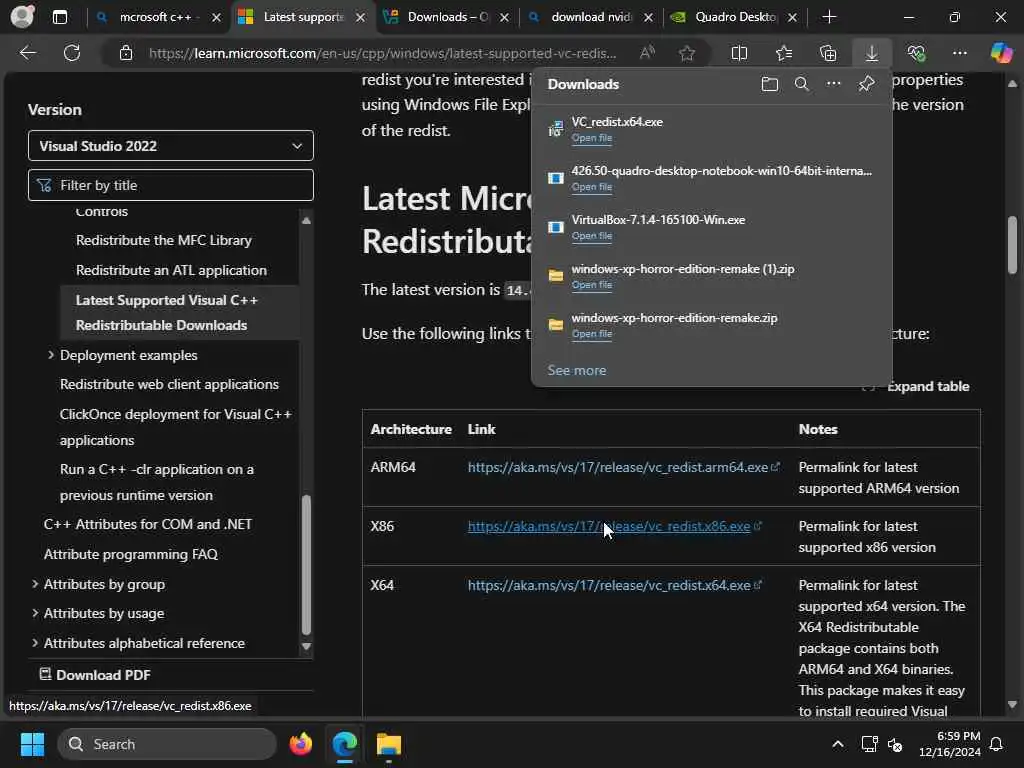Click sidebar scroll down arrow

click(x=306, y=647)
